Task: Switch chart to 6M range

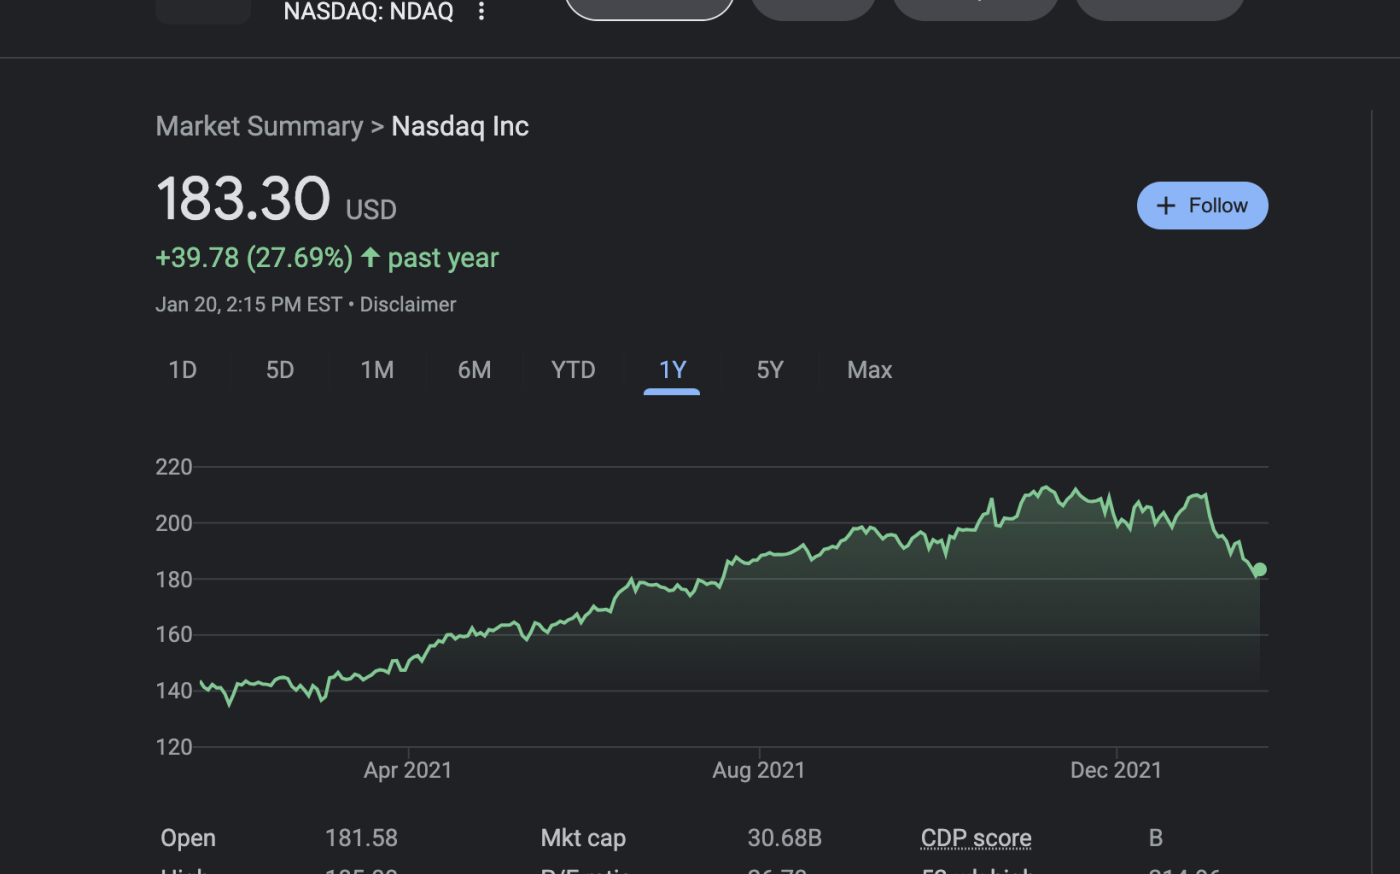Action: 474,370
